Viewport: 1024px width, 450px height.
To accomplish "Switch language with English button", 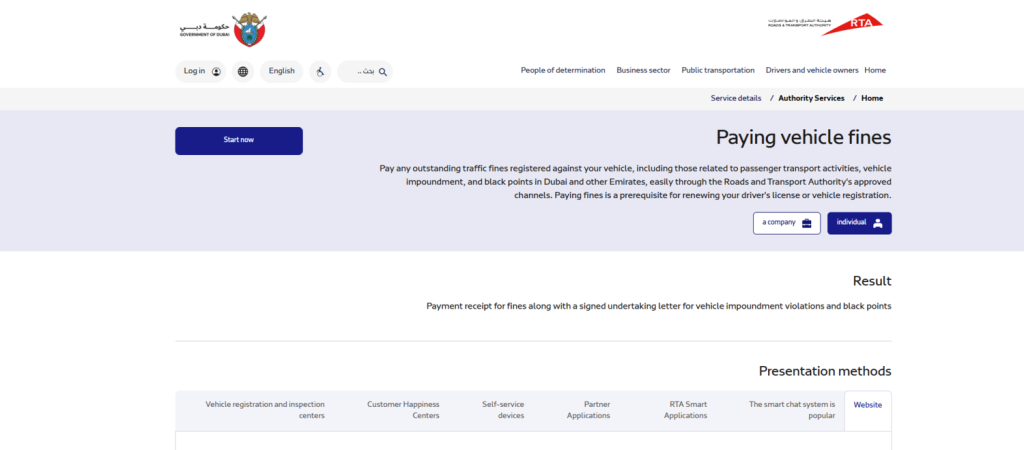I will [x=281, y=72].
